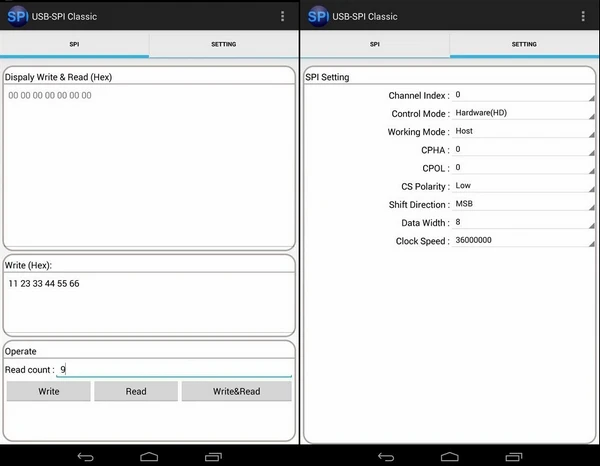
Task: Click the Read button
Action: tap(136, 391)
